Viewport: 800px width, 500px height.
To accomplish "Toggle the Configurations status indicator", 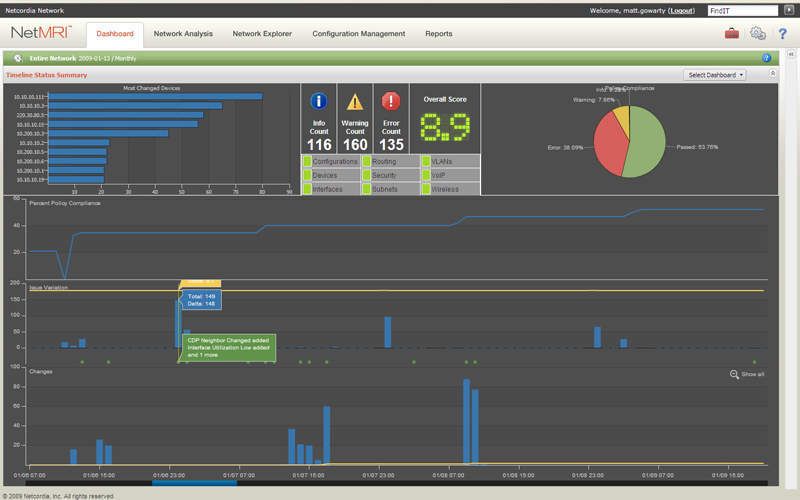I will click(x=308, y=162).
